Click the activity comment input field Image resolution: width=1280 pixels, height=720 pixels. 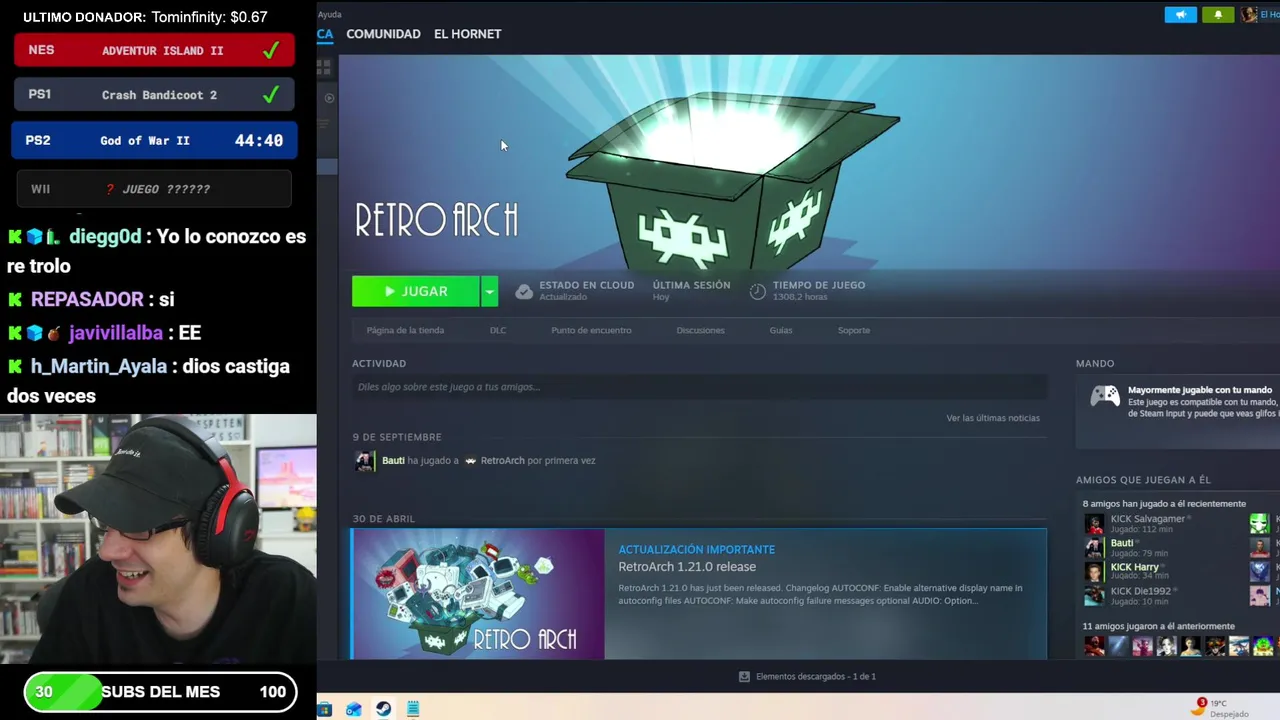point(699,387)
